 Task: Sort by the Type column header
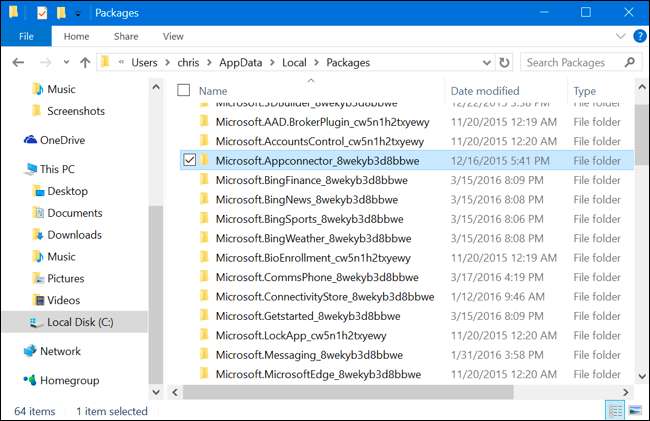[x=585, y=91]
